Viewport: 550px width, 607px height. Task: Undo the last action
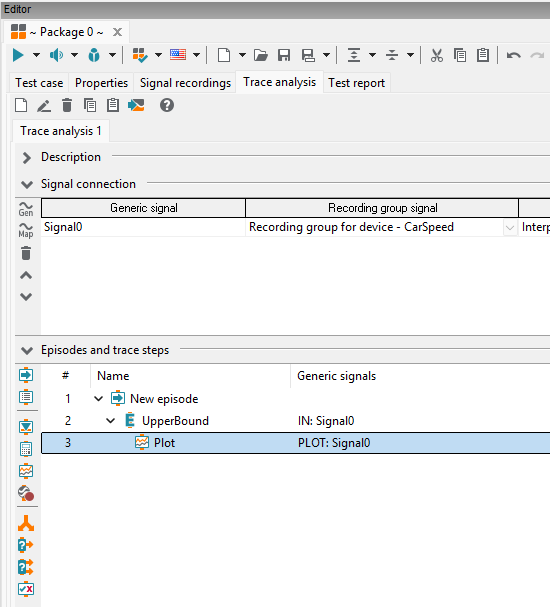[514, 55]
